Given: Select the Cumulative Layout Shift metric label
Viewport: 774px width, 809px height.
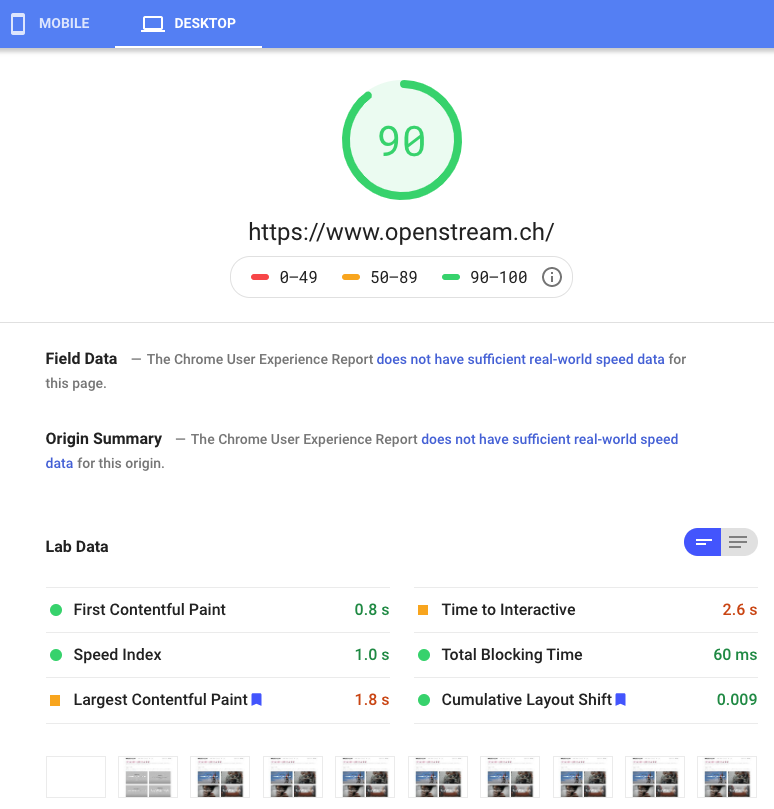Looking at the screenshot, I should coord(527,699).
